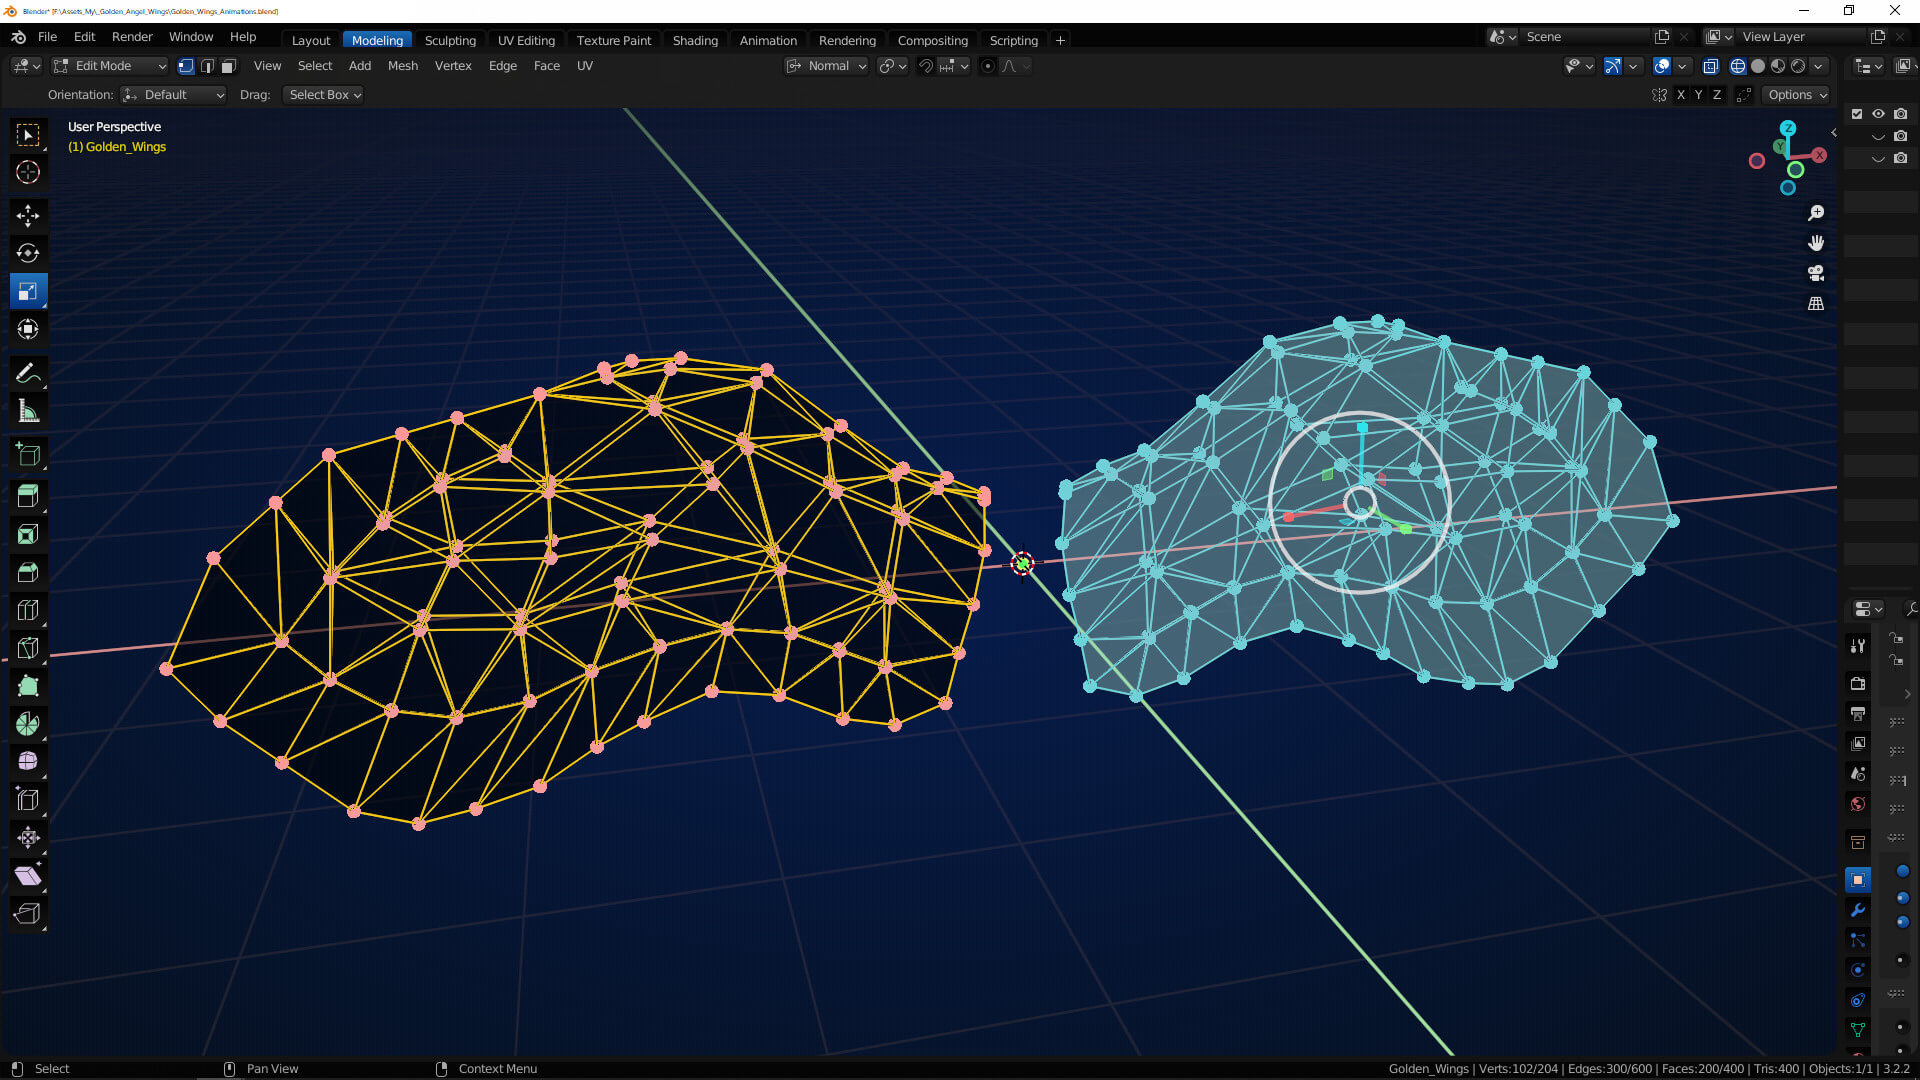Hide collection with eye icon in outliner
Viewport: 1920px width, 1080px height.
(1878, 114)
